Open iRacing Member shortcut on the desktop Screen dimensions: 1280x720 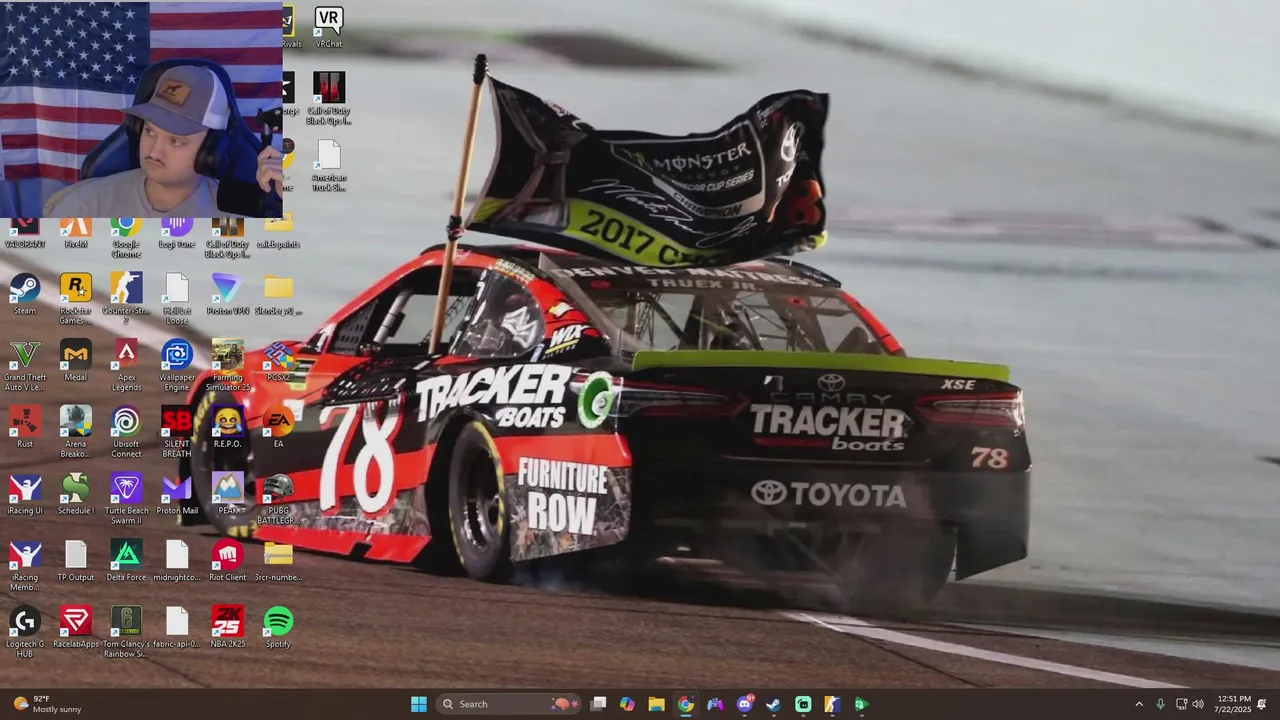pos(25,565)
